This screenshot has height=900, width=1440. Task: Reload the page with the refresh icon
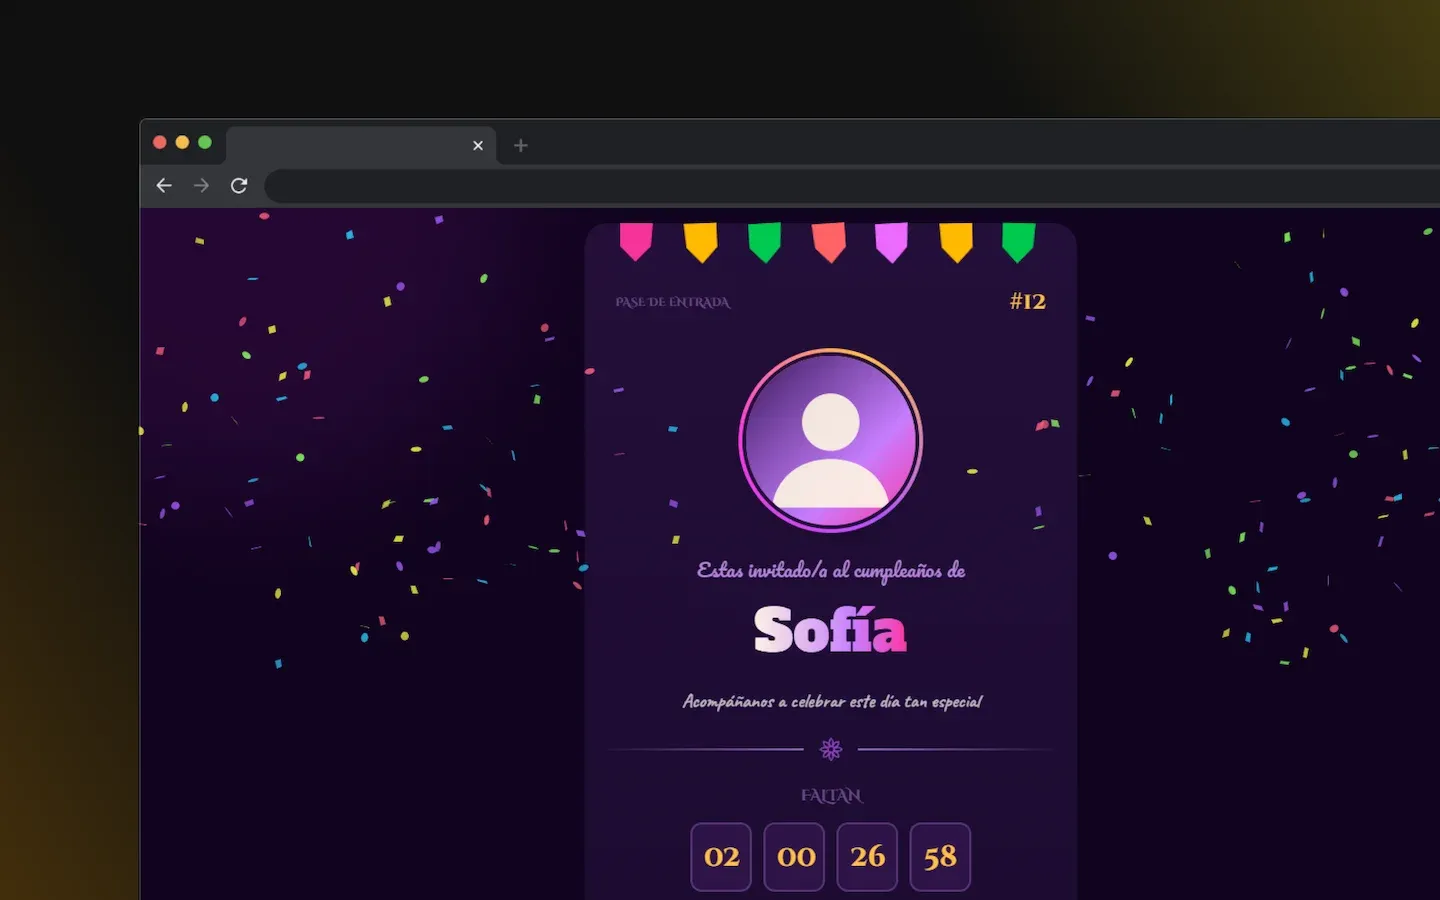(238, 185)
